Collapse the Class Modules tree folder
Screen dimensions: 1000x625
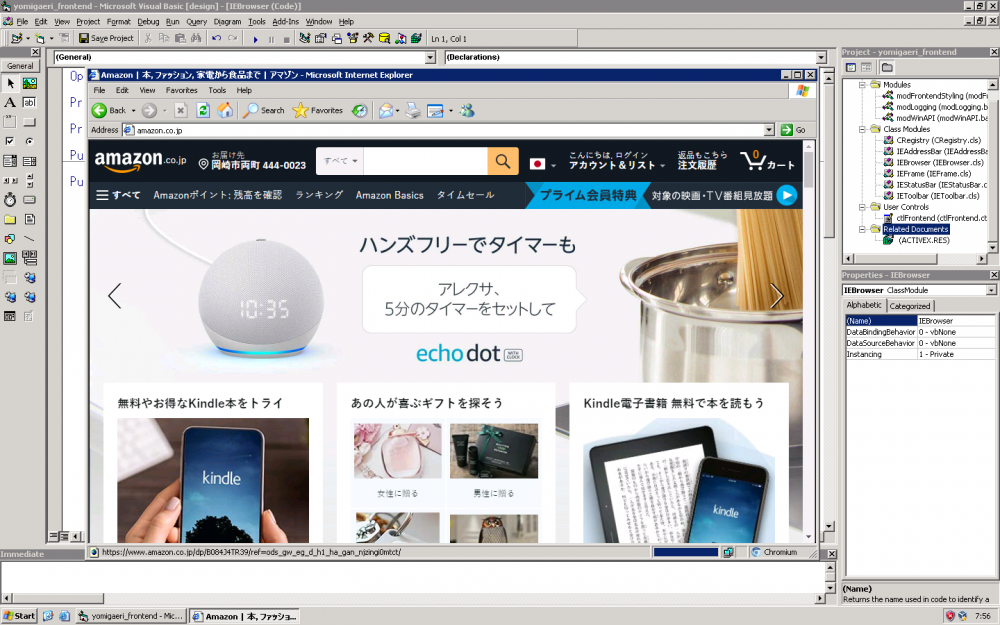coord(862,129)
